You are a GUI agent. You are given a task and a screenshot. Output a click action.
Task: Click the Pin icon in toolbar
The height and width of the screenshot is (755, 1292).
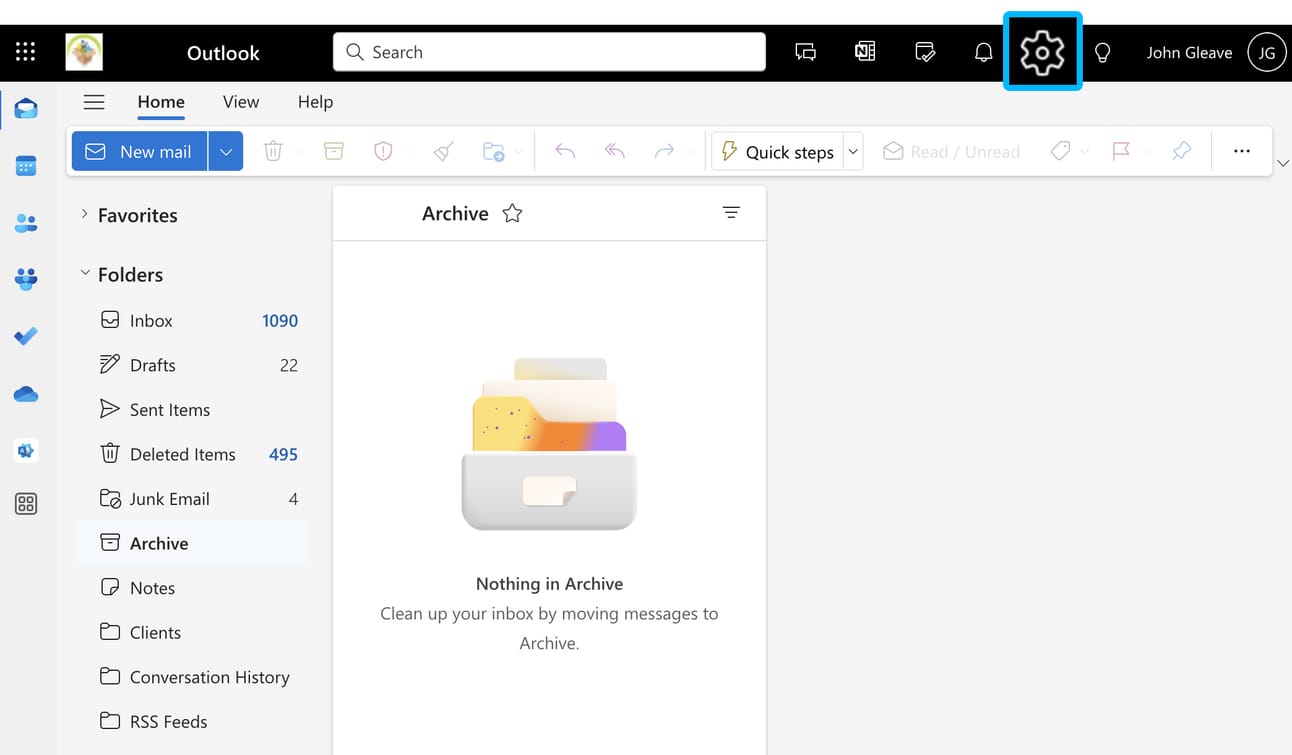[1182, 151]
